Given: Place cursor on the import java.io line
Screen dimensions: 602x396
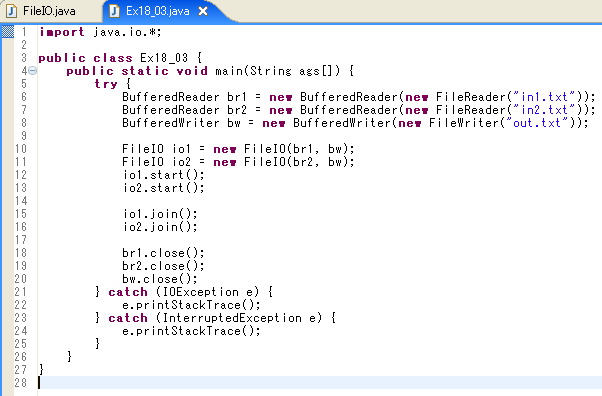Looking at the screenshot, I should [x=100, y=32].
